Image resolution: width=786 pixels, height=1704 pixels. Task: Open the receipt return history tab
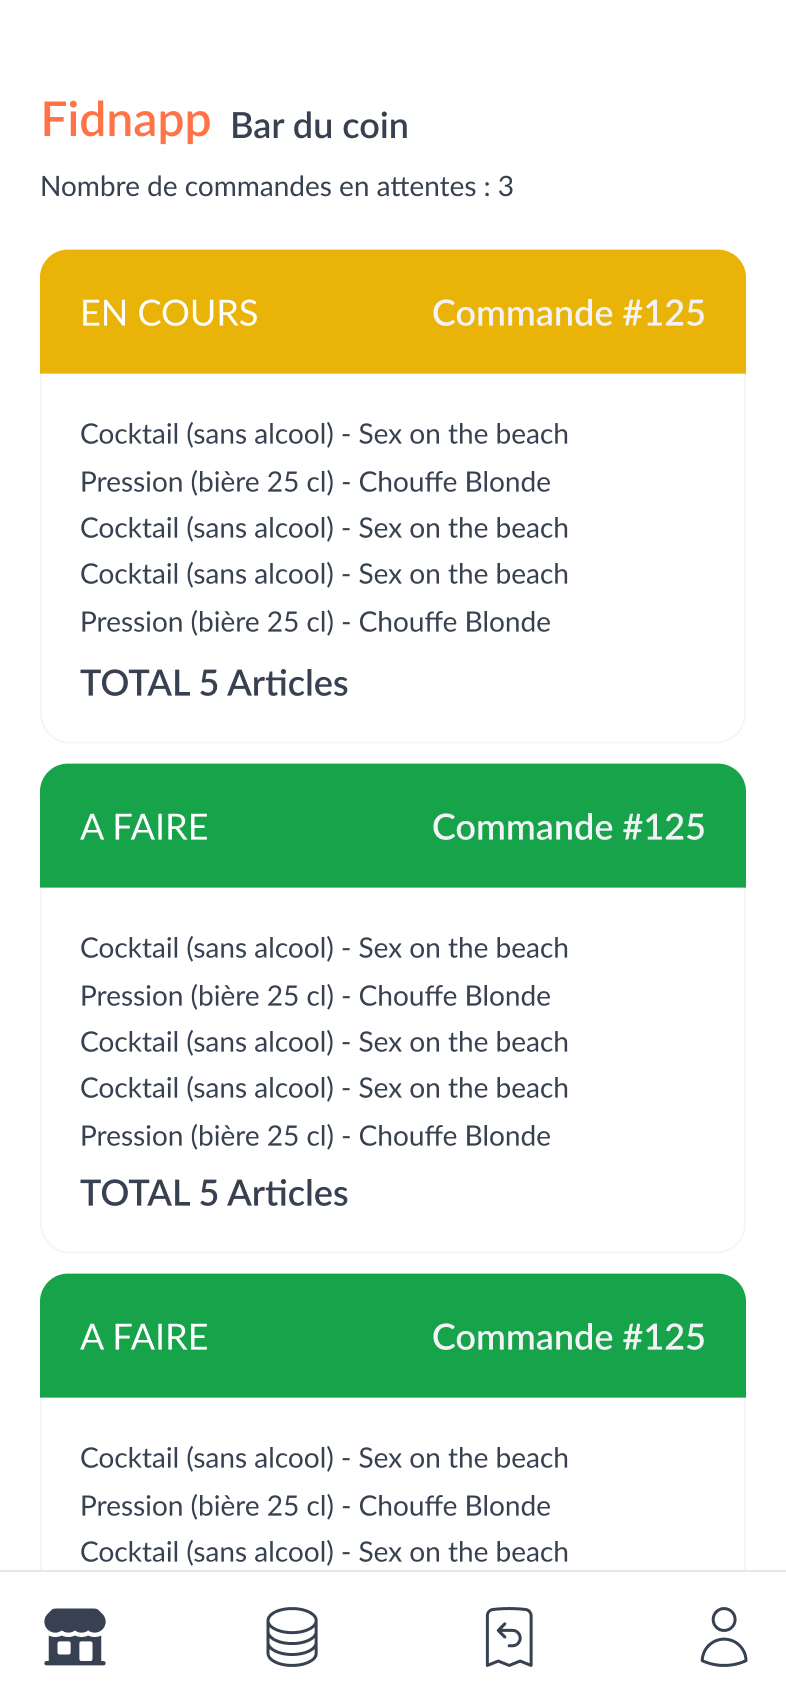[509, 1637]
